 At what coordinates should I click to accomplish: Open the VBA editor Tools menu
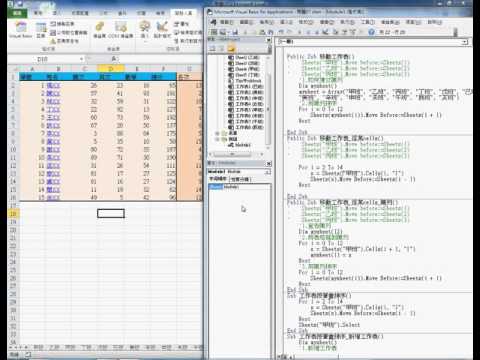coord(367,22)
